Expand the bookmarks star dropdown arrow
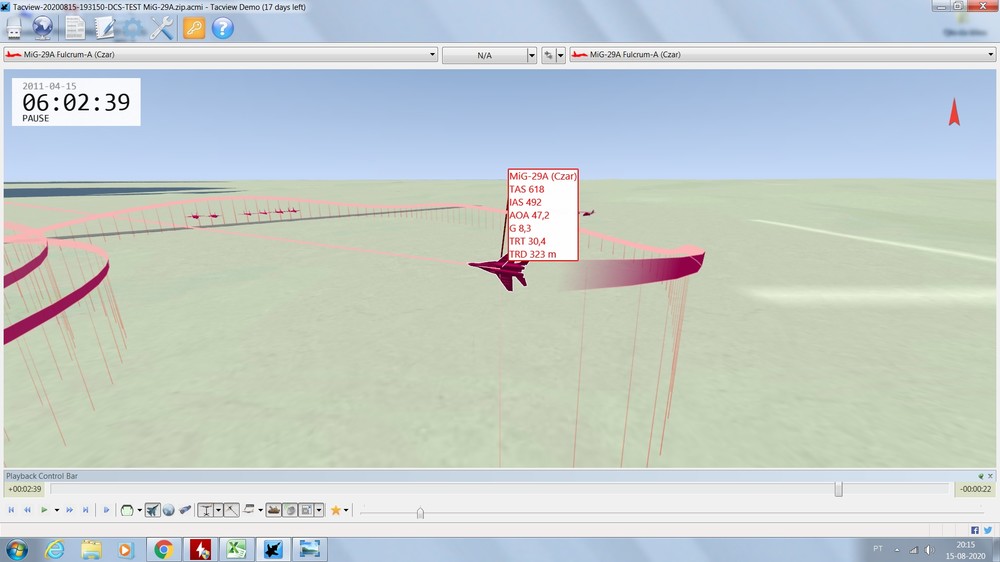1000x562 pixels. click(x=346, y=510)
